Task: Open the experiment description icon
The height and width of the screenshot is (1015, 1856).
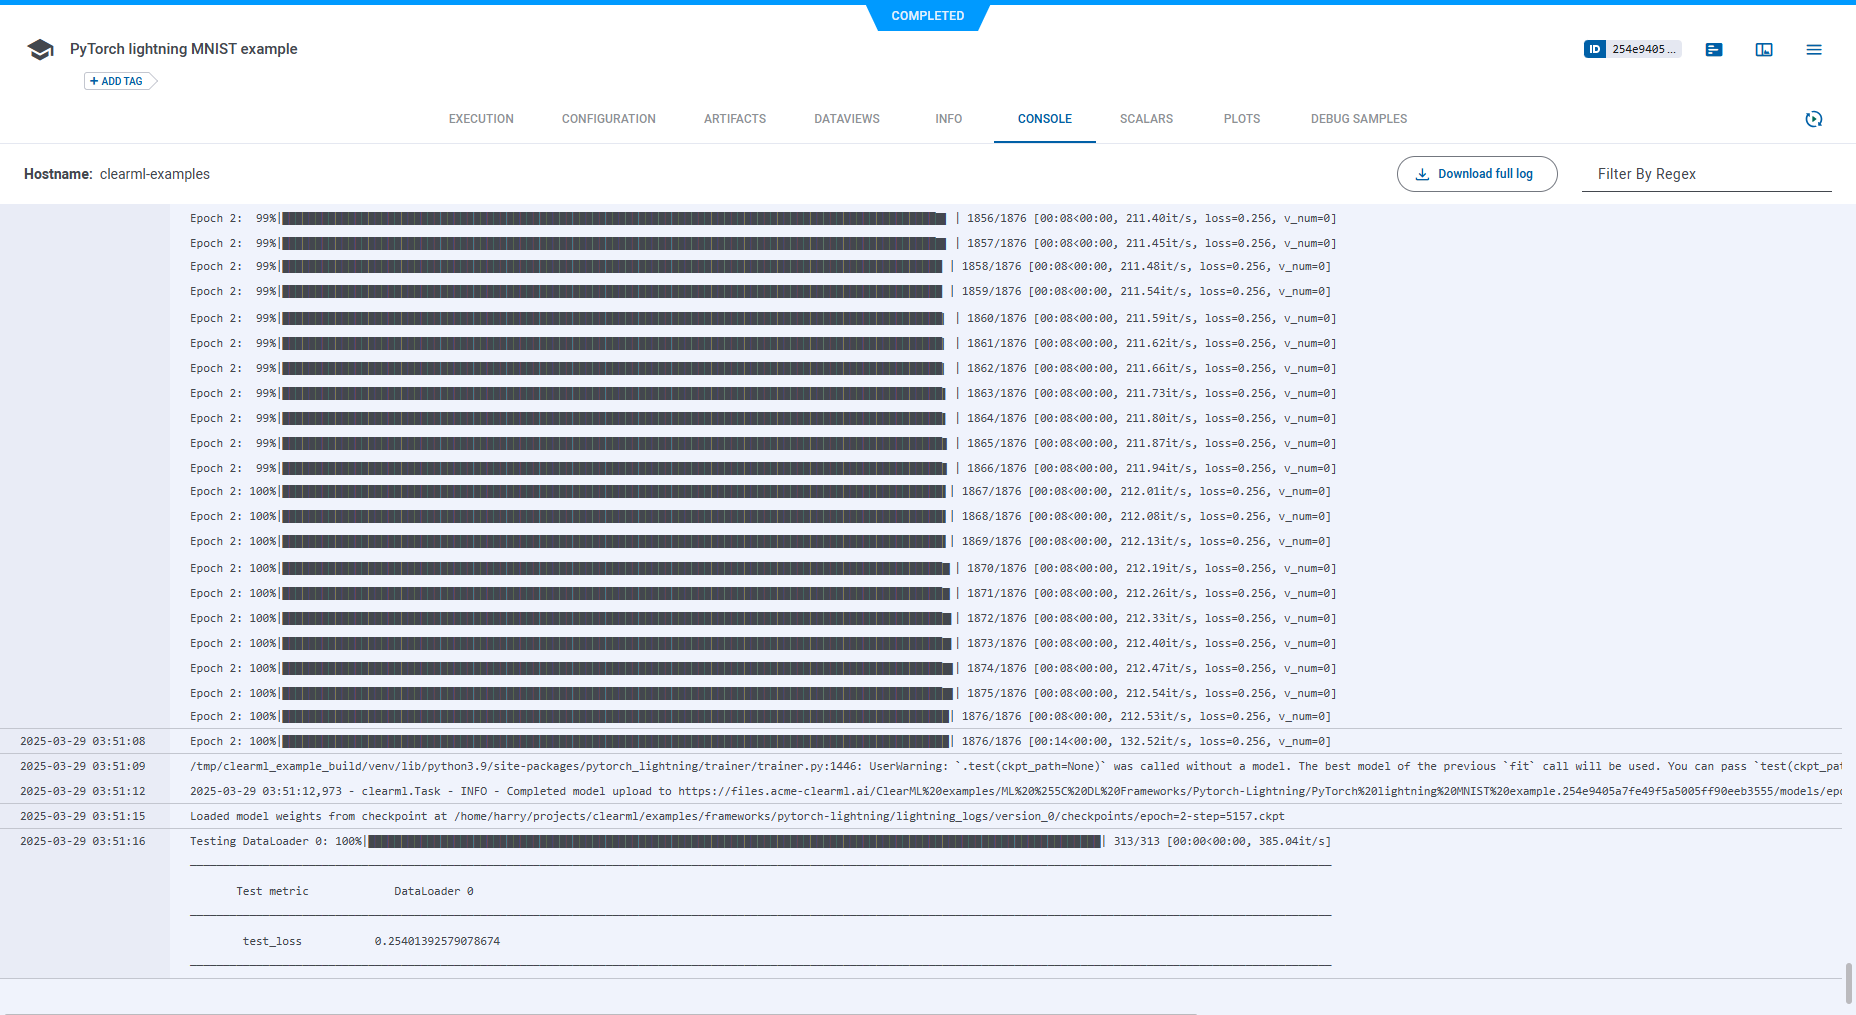Action: click(1714, 50)
